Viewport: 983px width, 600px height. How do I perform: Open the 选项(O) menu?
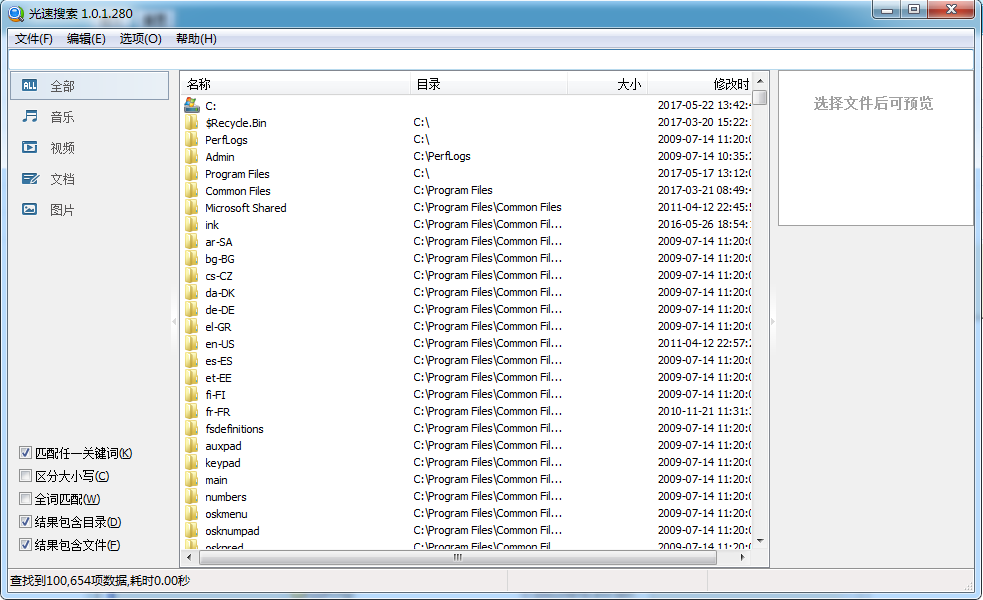click(x=140, y=39)
